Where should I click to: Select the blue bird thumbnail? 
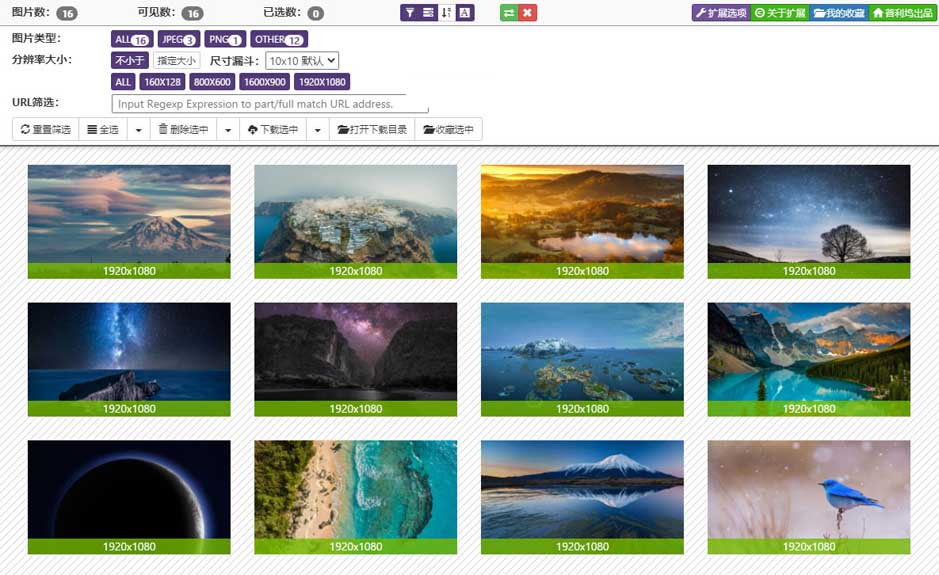[809, 497]
